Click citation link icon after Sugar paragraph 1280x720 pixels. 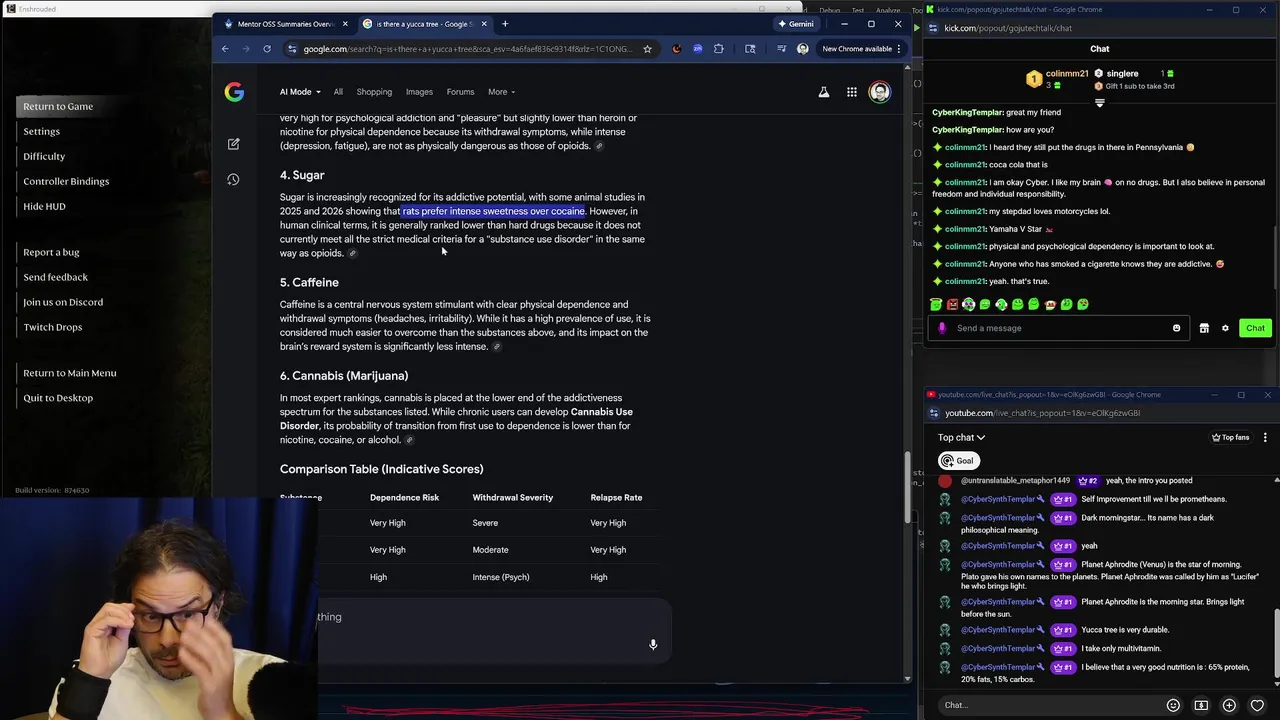tap(352, 254)
